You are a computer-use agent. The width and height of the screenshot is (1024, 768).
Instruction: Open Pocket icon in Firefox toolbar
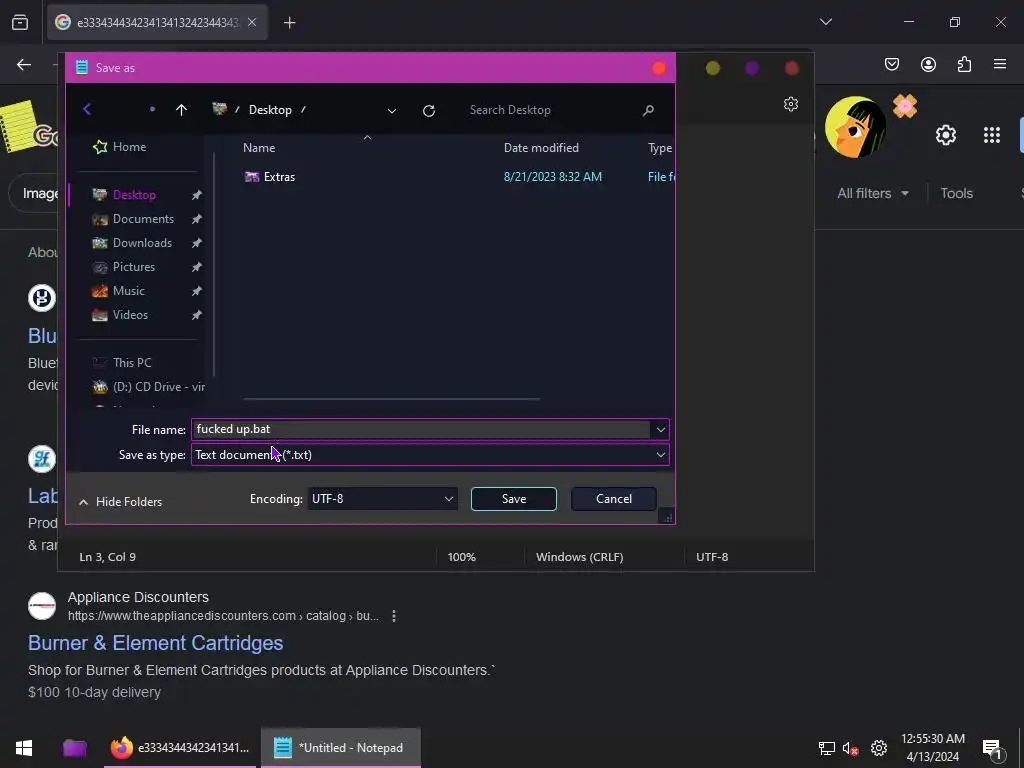(892, 64)
